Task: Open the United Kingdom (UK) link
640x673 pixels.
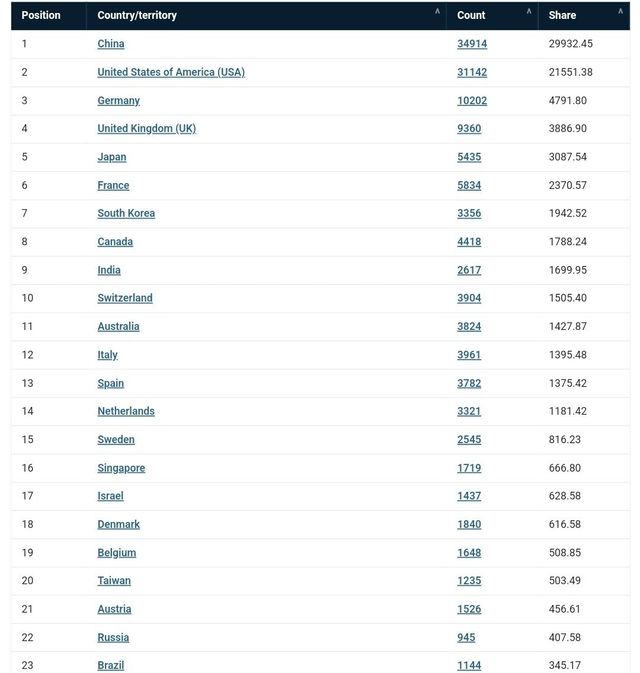Action: [146, 129]
